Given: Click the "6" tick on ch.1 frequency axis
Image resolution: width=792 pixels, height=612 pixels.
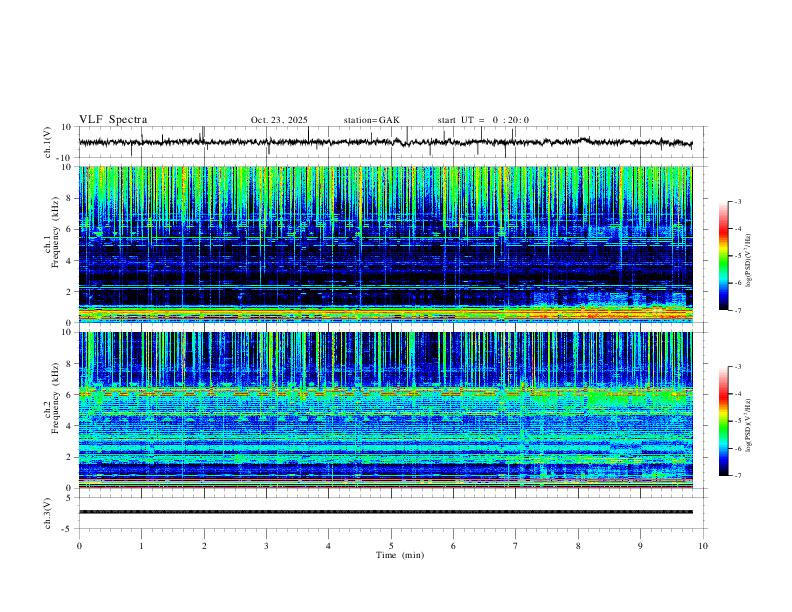Looking at the screenshot, I should (x=70, y=229).
